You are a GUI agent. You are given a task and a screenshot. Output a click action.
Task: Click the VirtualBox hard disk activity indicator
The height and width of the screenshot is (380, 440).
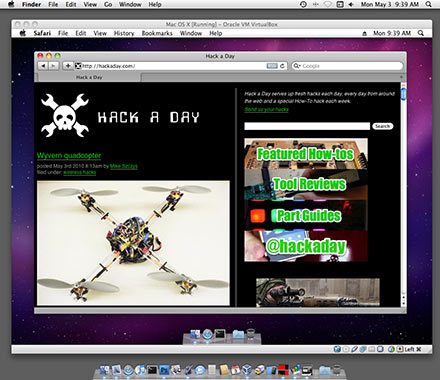(x=337, y=349)
